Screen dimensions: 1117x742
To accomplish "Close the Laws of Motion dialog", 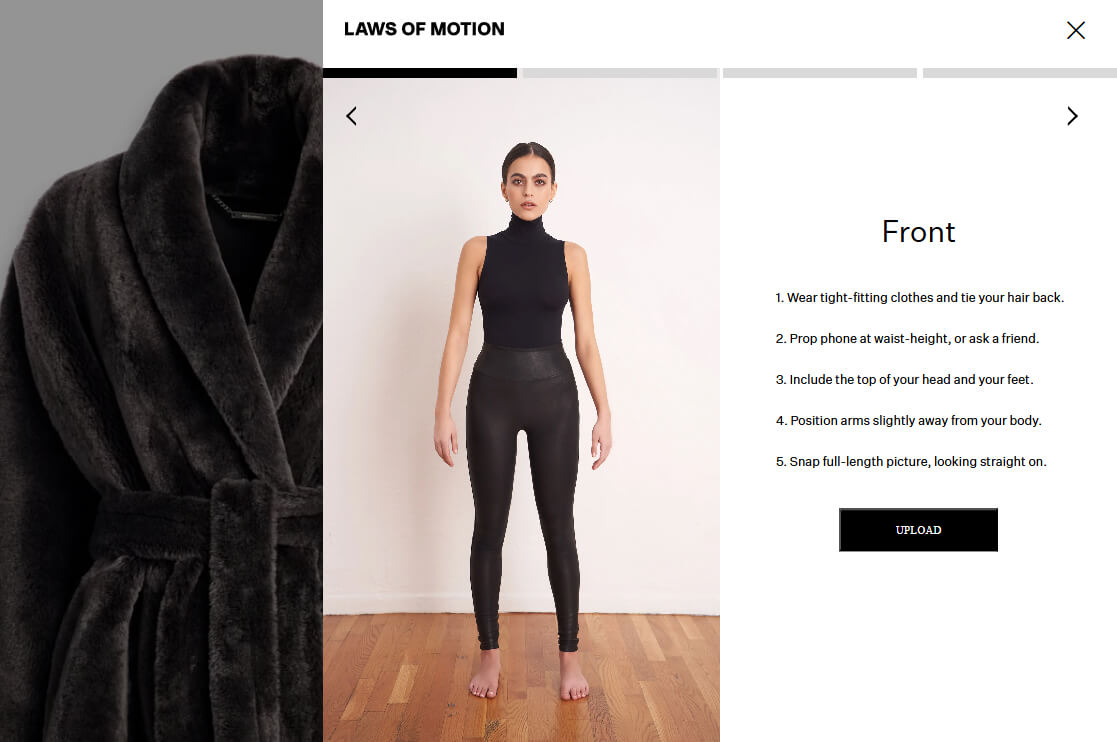I will click(1076, 30).
